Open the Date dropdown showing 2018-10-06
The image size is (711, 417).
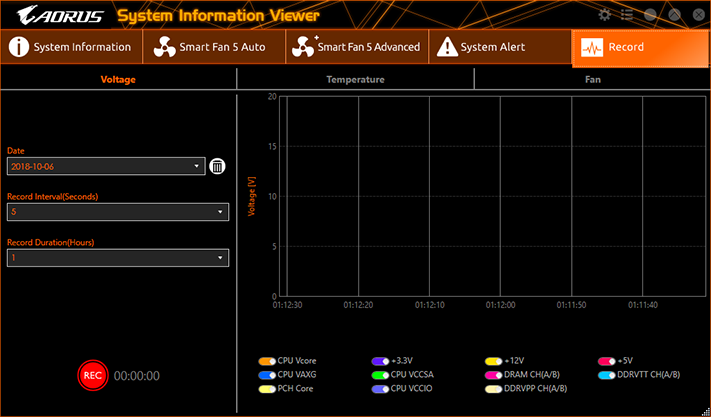click(106, 166)
